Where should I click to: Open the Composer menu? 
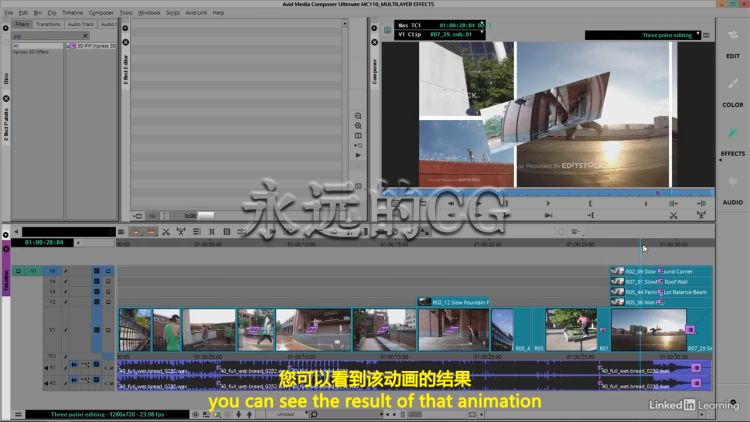pyautogui.click(x=101, y=13)
